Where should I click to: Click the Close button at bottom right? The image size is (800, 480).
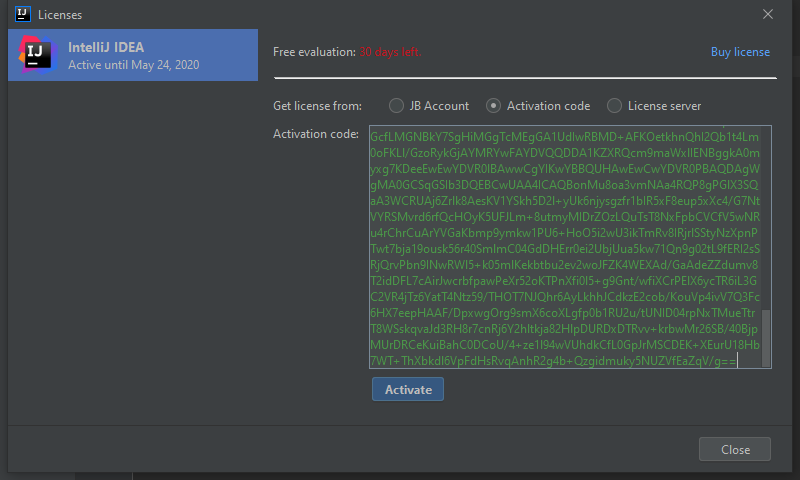[x=734, y=450]
